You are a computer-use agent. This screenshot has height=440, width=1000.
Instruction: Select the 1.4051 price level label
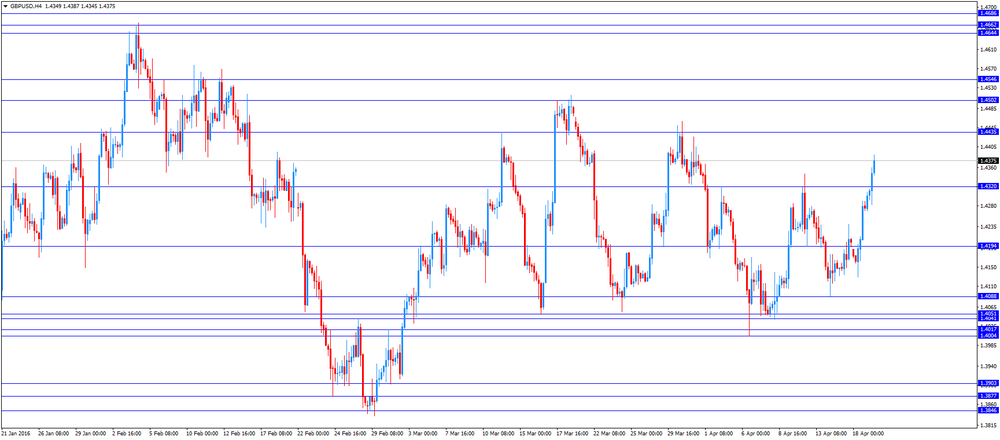point(989,314)
